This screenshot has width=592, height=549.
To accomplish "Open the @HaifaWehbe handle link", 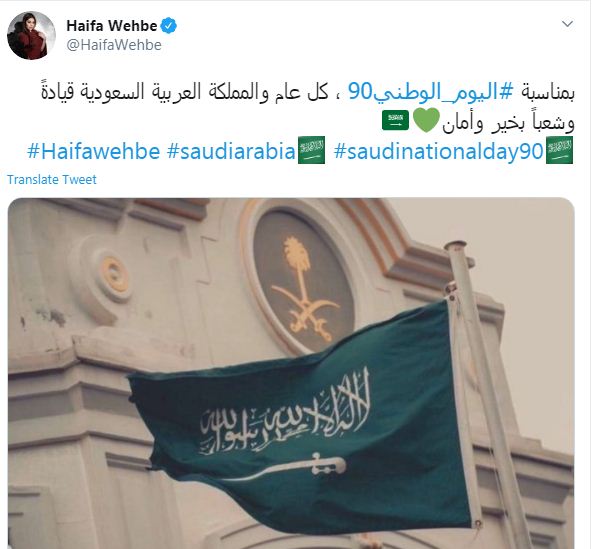I will click(114, 45).
